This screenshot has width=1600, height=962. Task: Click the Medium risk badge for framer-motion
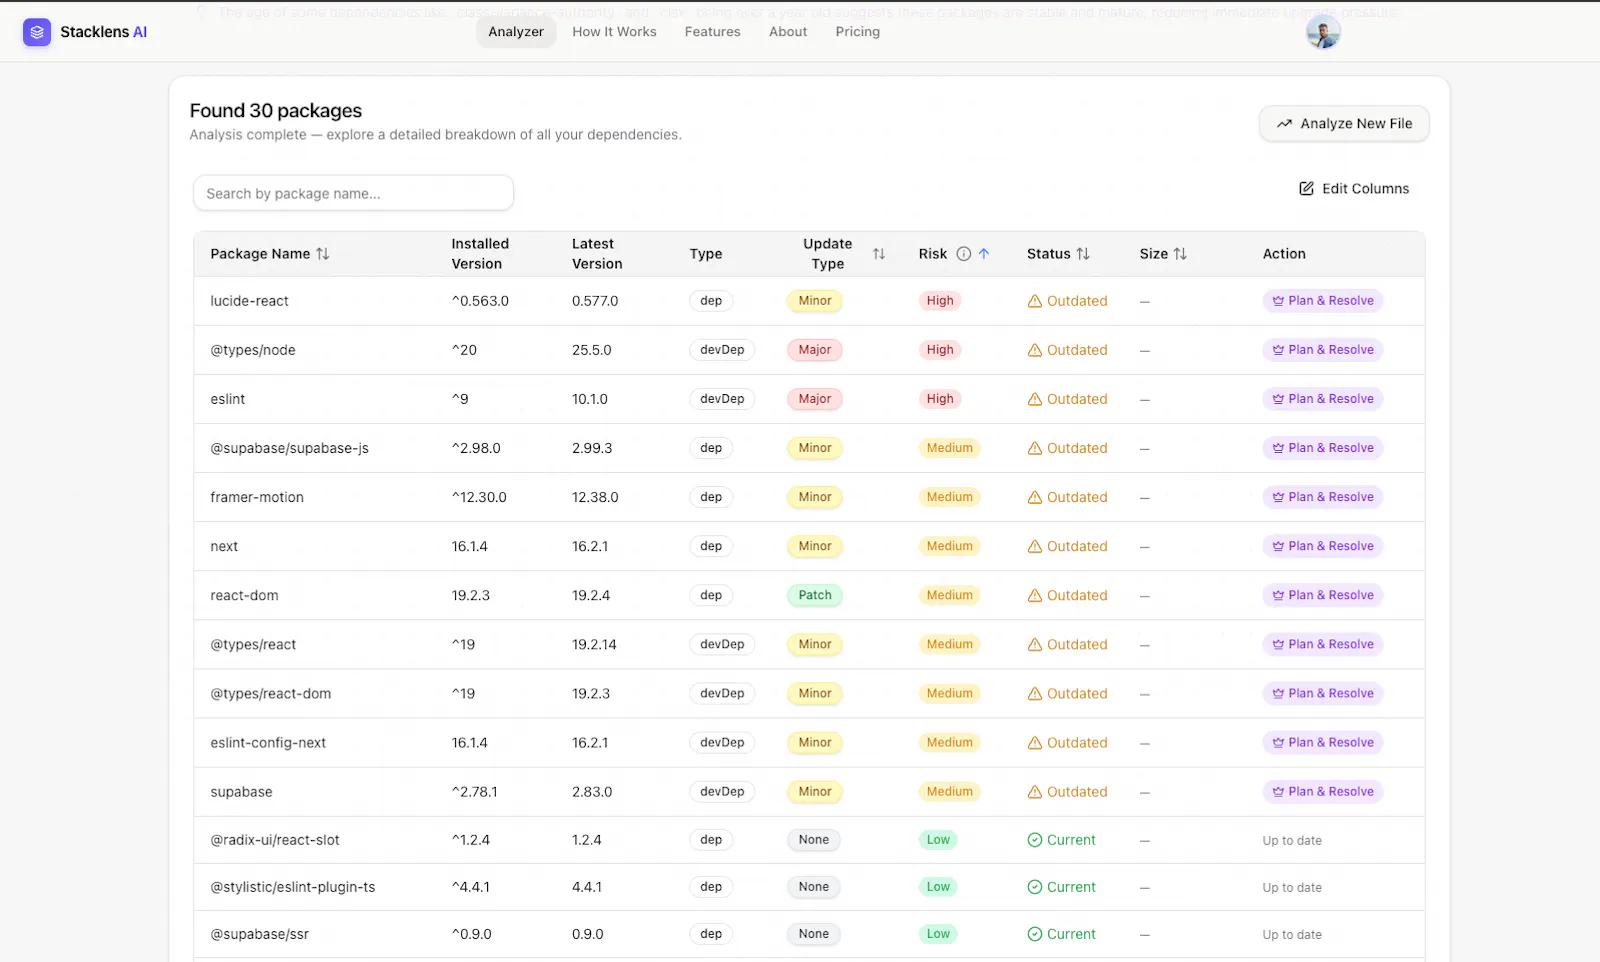tap(949, 497)
